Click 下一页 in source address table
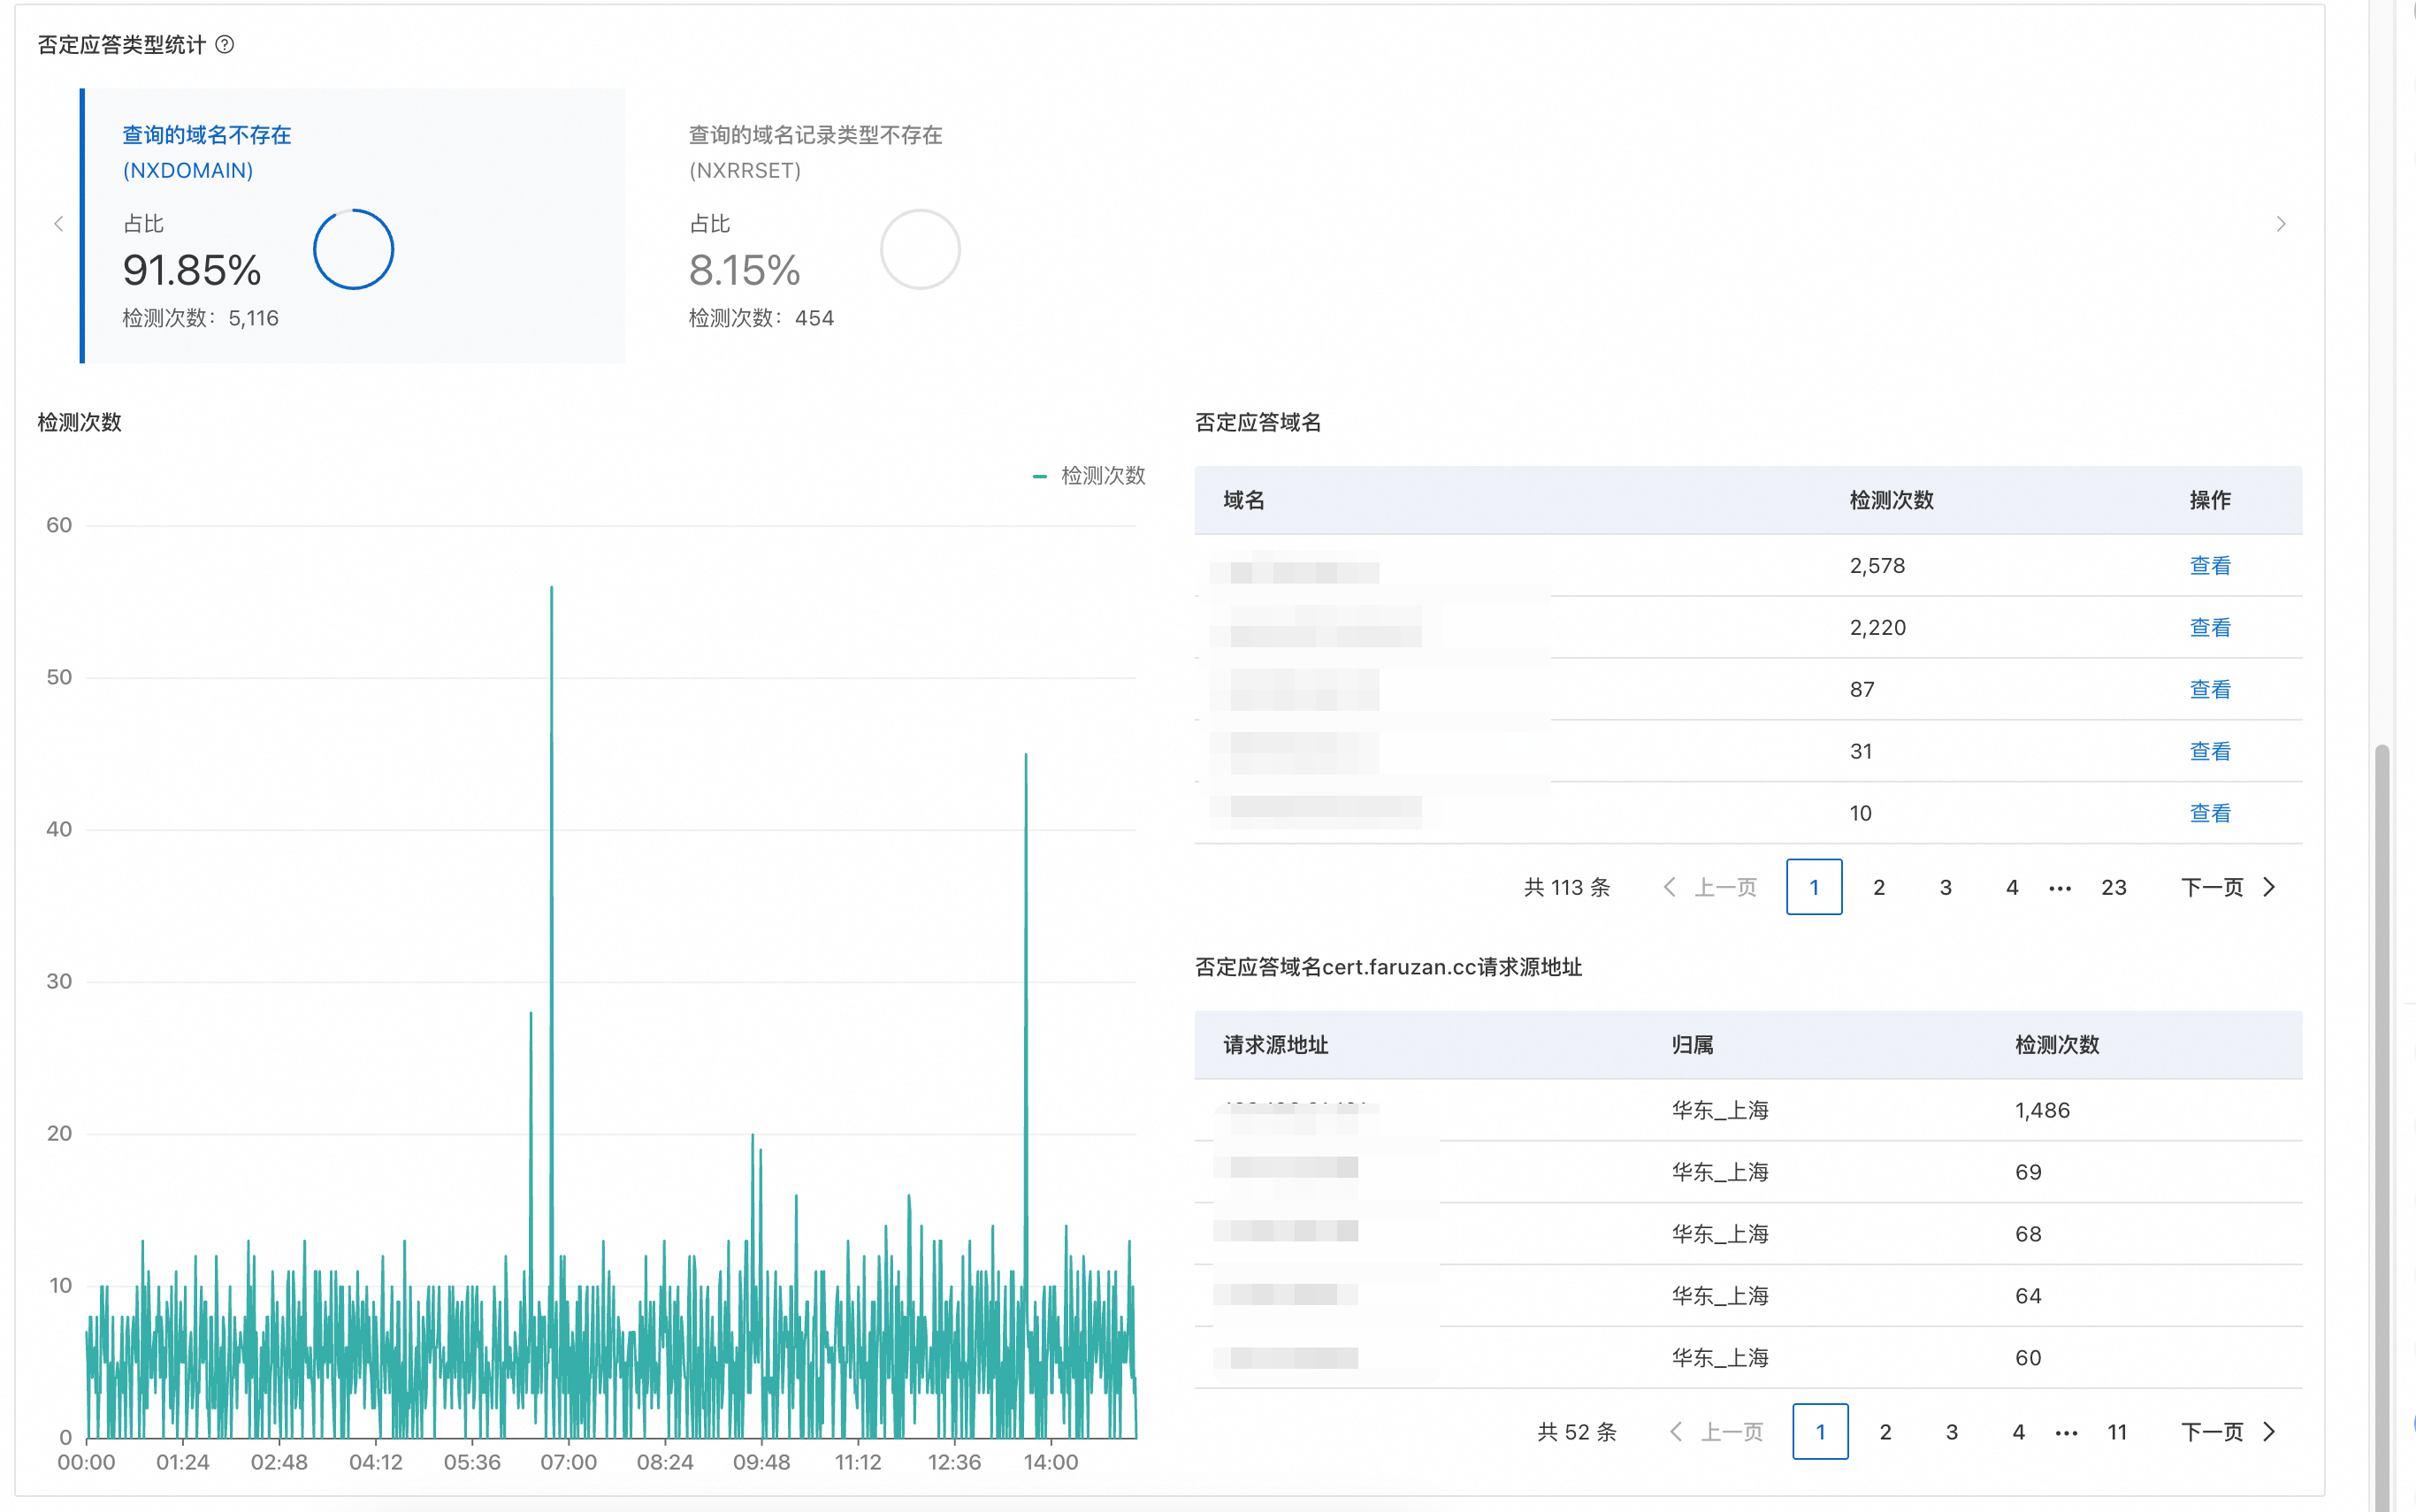 pyautogui.click(x=2226, y=1432)
